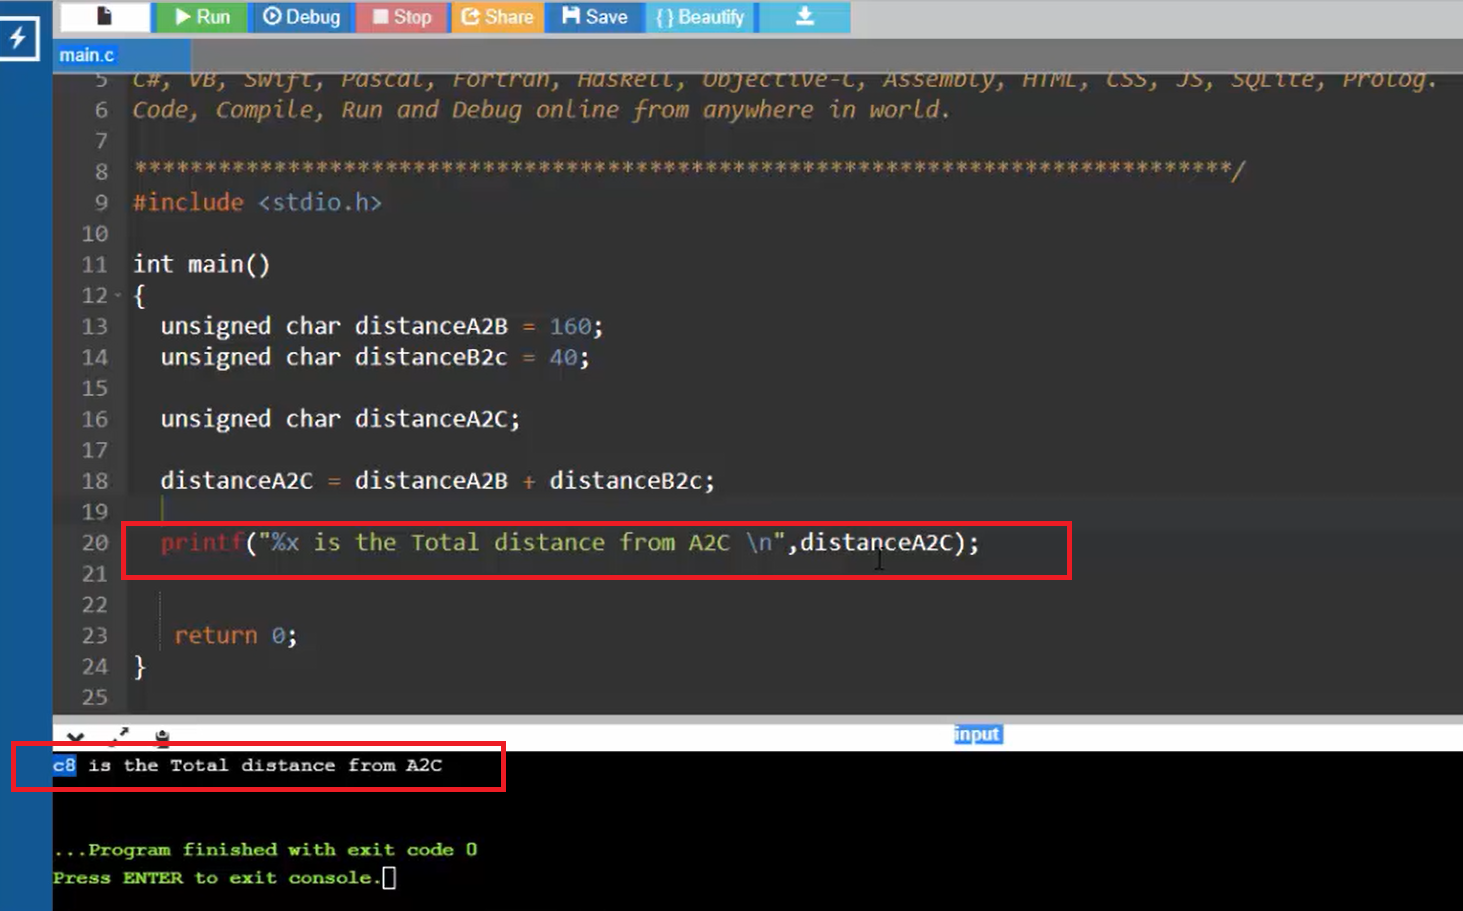This screenshot has height=911, width=1463.
Task: Click '...Program finished with exit code 0' text
Action: pos(265,850)
